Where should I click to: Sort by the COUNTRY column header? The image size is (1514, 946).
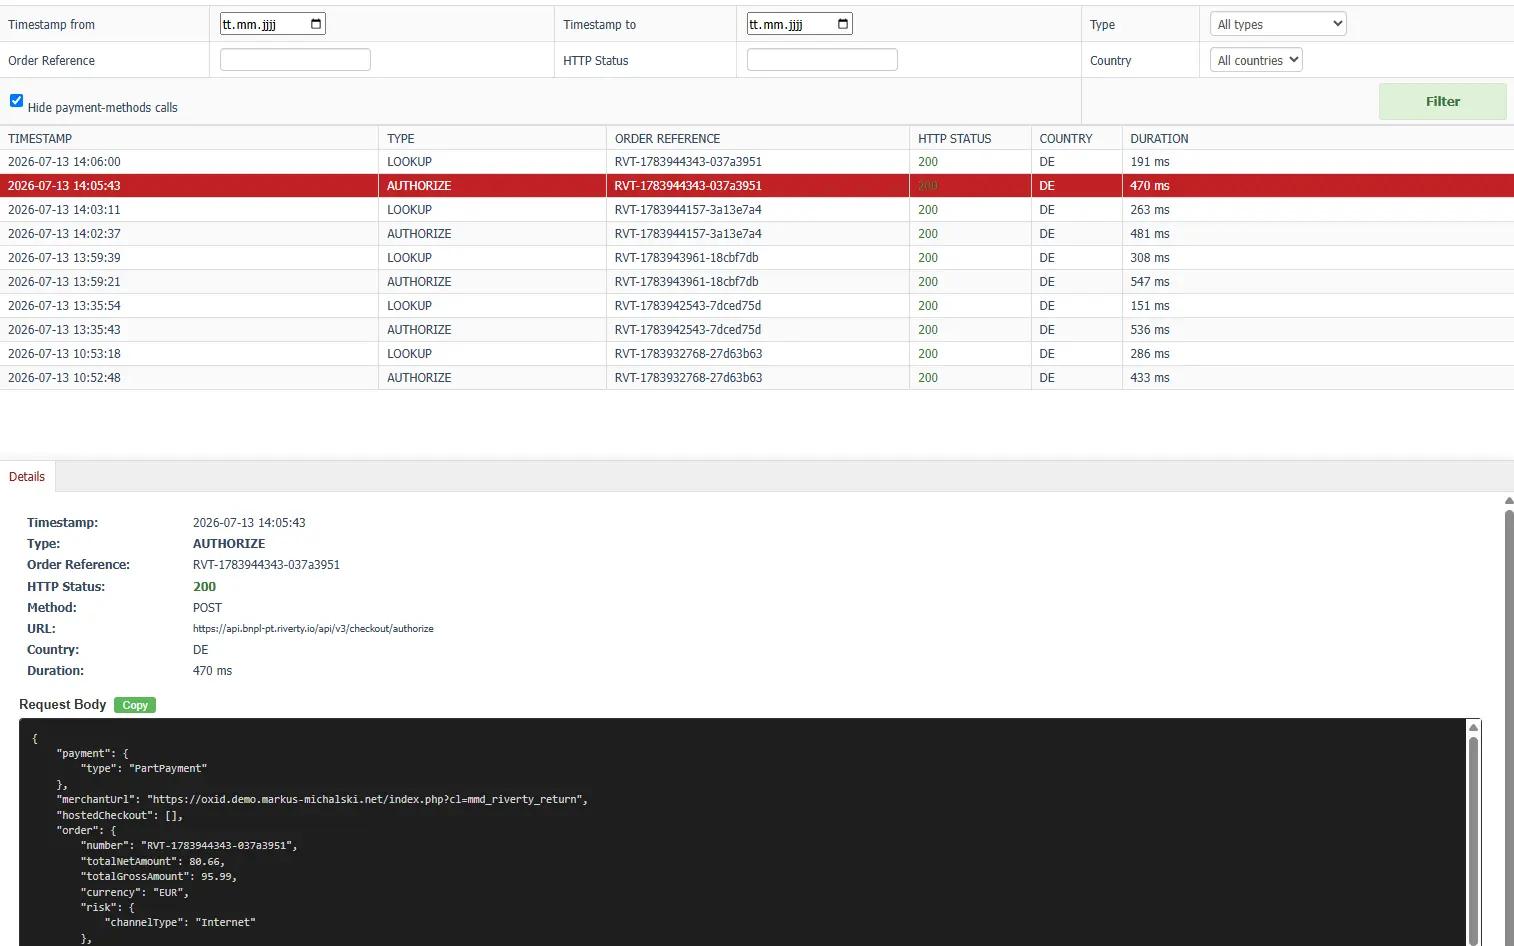point(1066,139)
